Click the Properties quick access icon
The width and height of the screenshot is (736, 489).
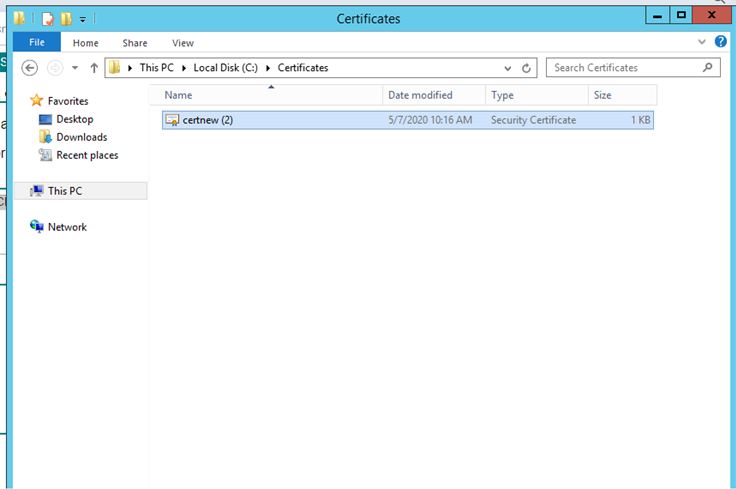pos(48,19)
